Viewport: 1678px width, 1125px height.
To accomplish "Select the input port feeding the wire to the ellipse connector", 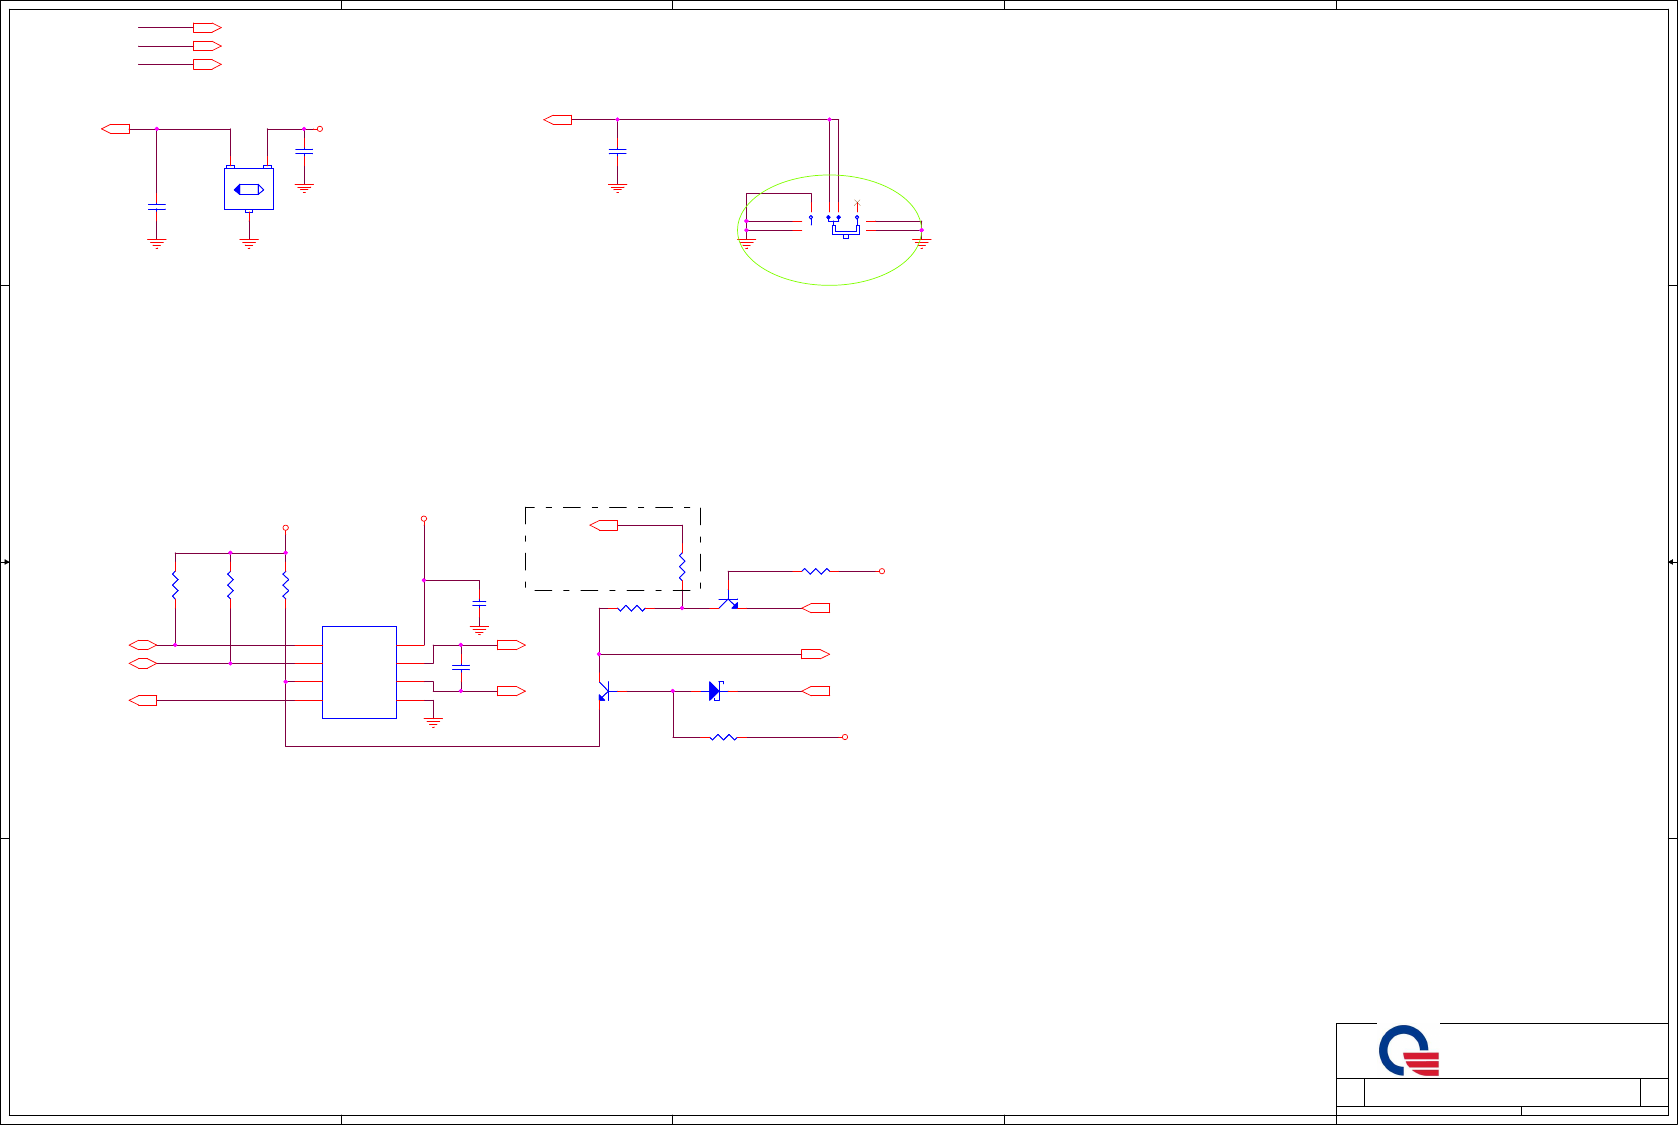I will (x=558, y=120).
